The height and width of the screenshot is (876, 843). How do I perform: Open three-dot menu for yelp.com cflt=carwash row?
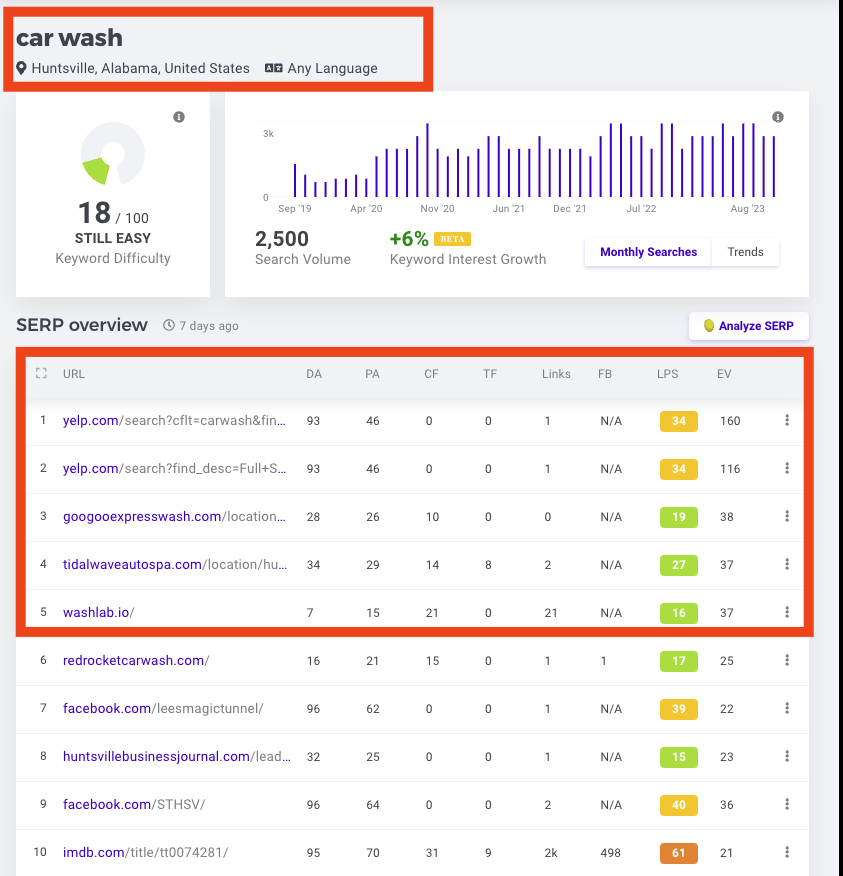[x=787, y=420]
